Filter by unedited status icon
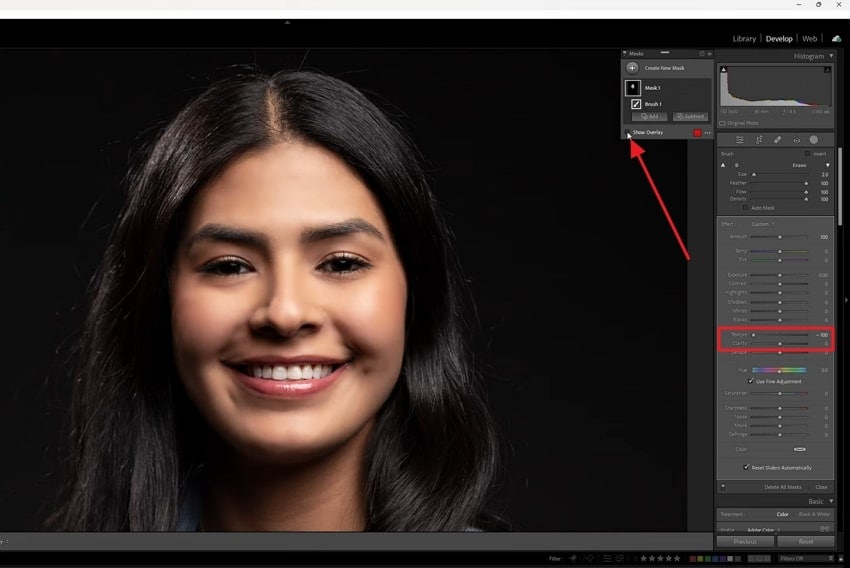The height and width of the screenshot is (568, 850). (620, 558)
